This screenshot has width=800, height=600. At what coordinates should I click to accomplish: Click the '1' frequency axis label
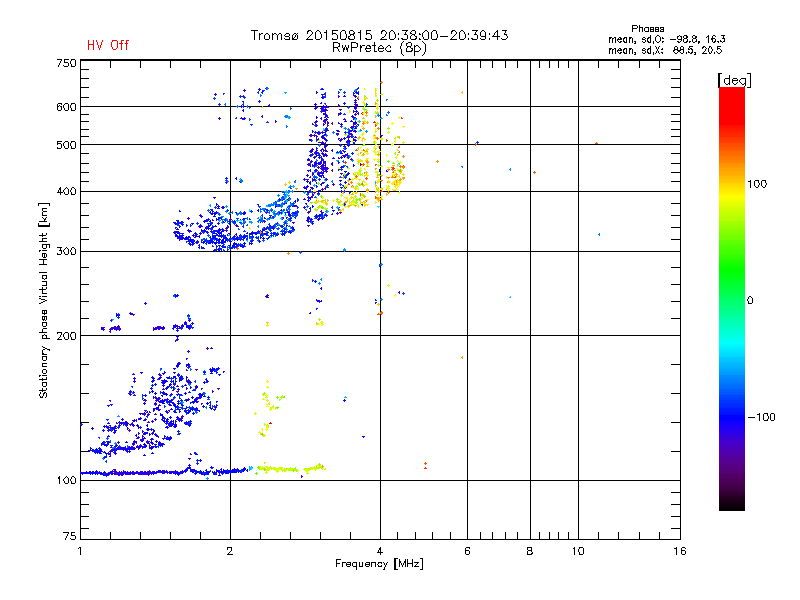(x=80, y=551)
